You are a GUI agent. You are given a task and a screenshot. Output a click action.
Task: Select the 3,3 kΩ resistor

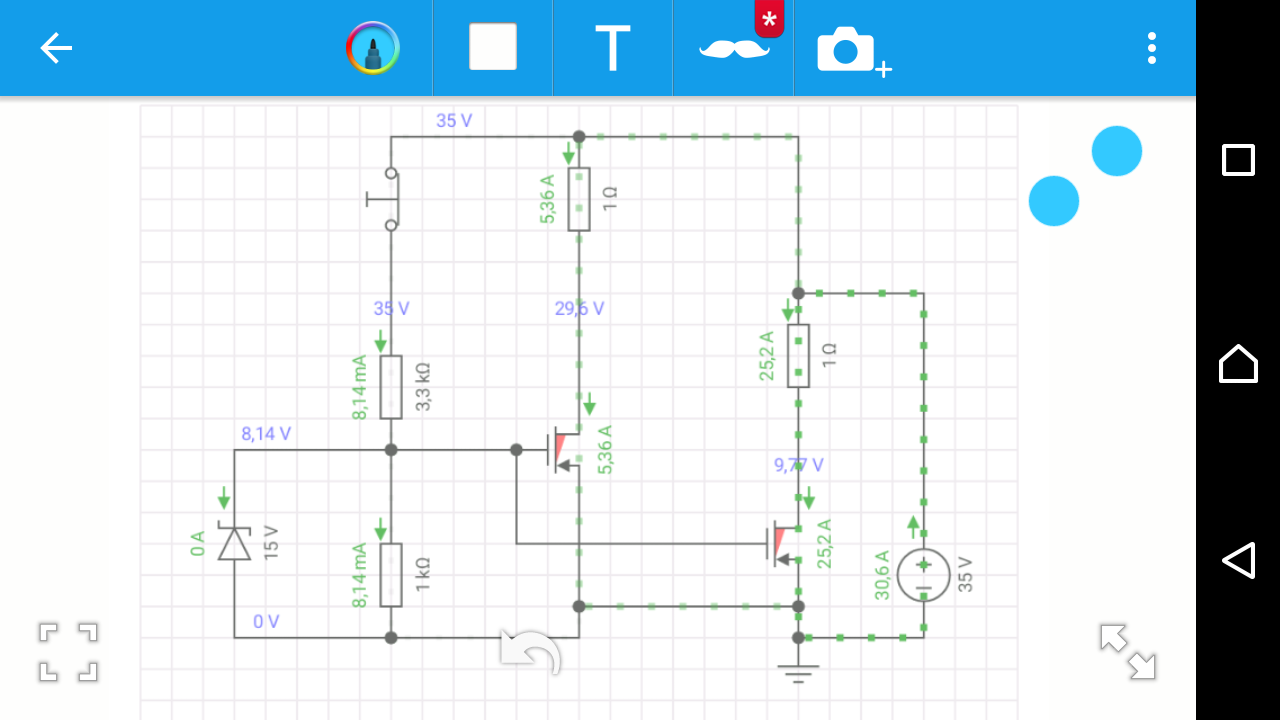(x=391, y=385)
